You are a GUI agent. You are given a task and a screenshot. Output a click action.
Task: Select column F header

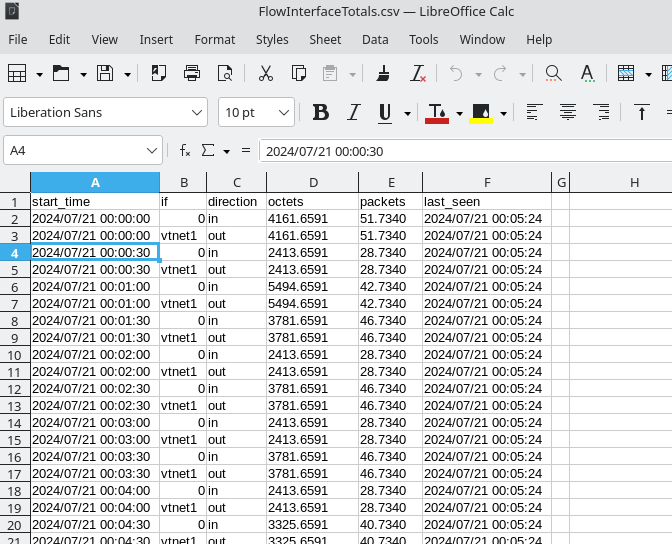coord(487,183)
